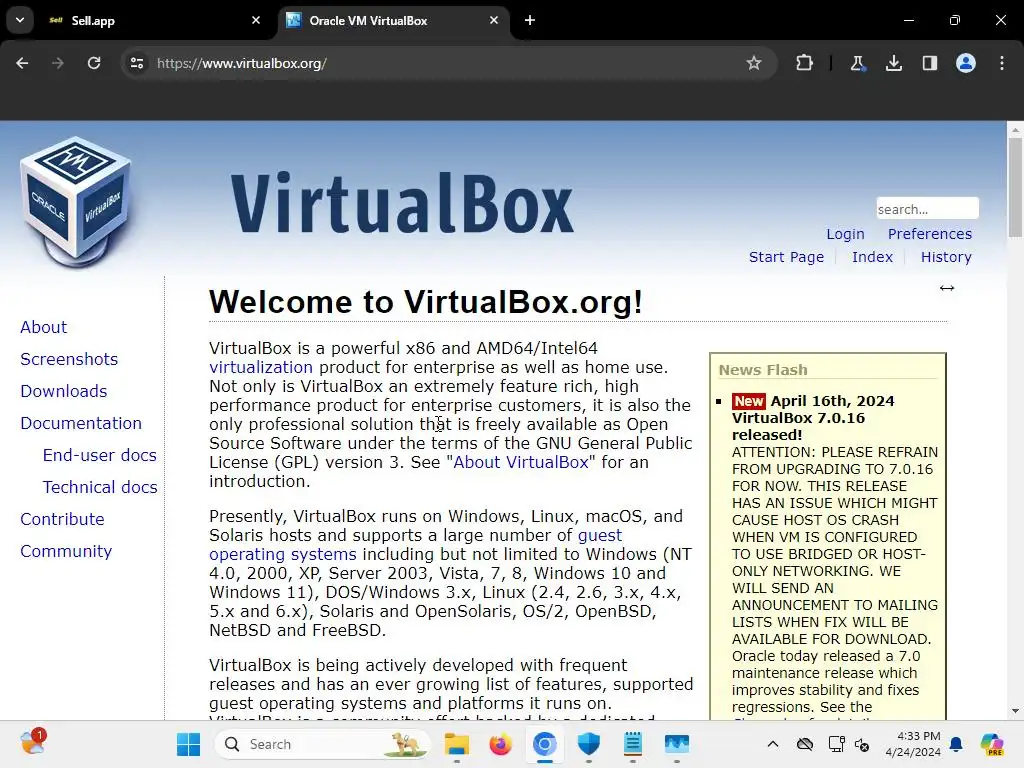The image size is (1024, 768).
Task: Open End-user docs sidebar link
Action: [100, 455]
